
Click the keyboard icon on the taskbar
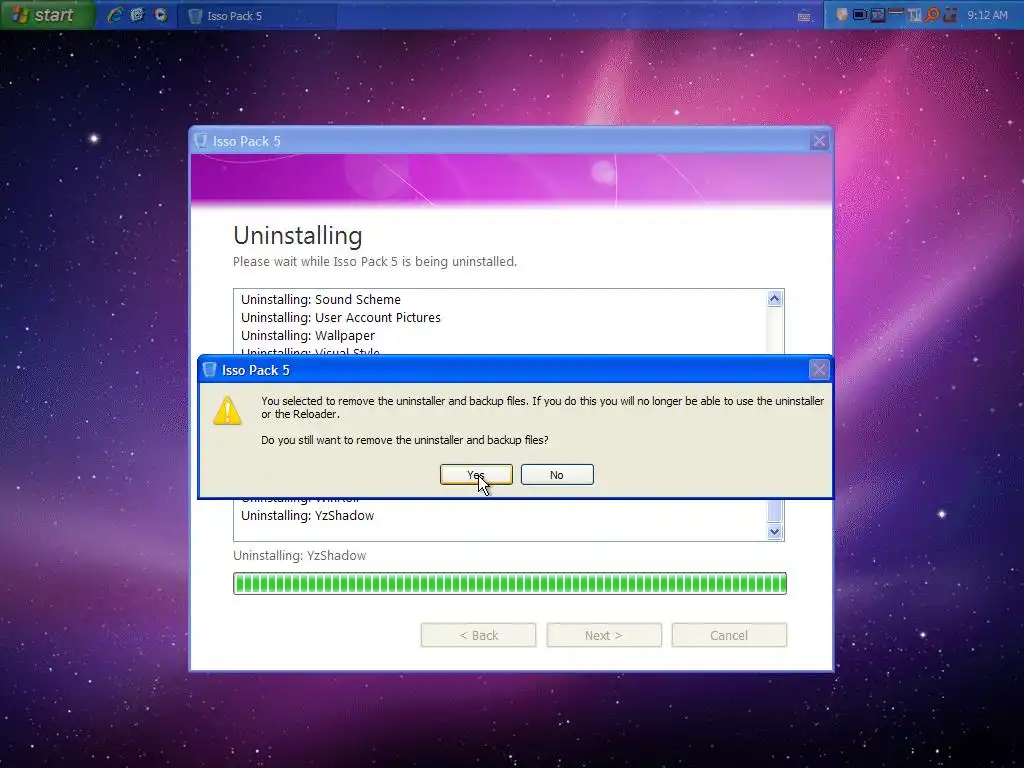[x=805, y=17]
